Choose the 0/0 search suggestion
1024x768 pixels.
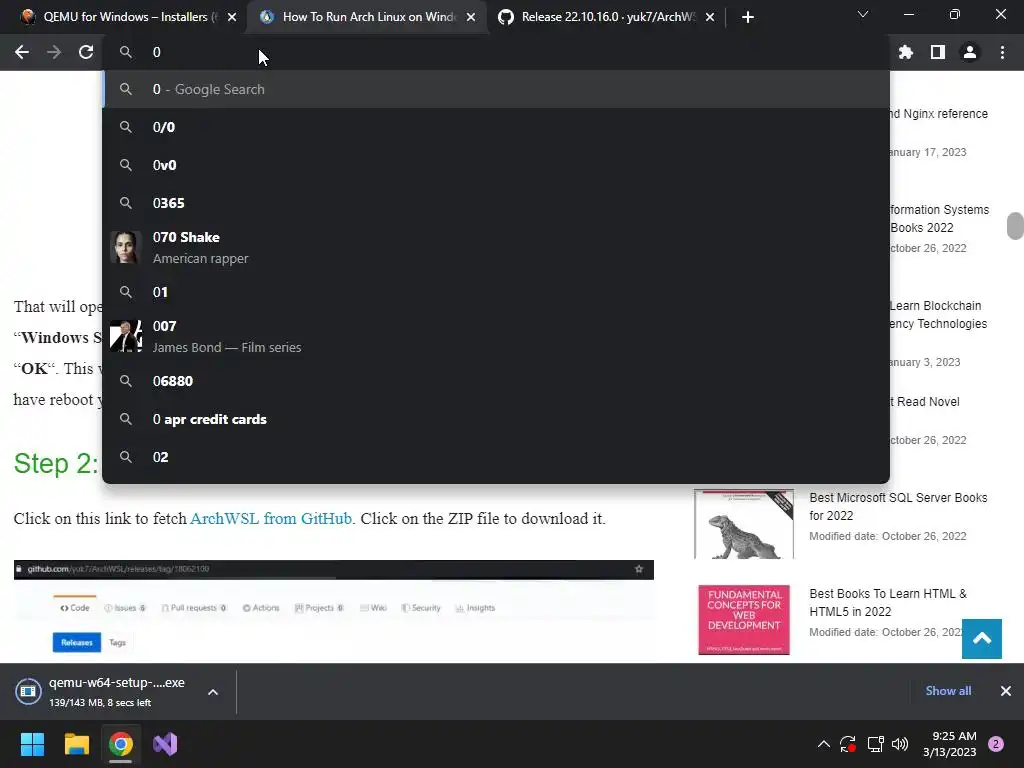(x=496, y=127)
